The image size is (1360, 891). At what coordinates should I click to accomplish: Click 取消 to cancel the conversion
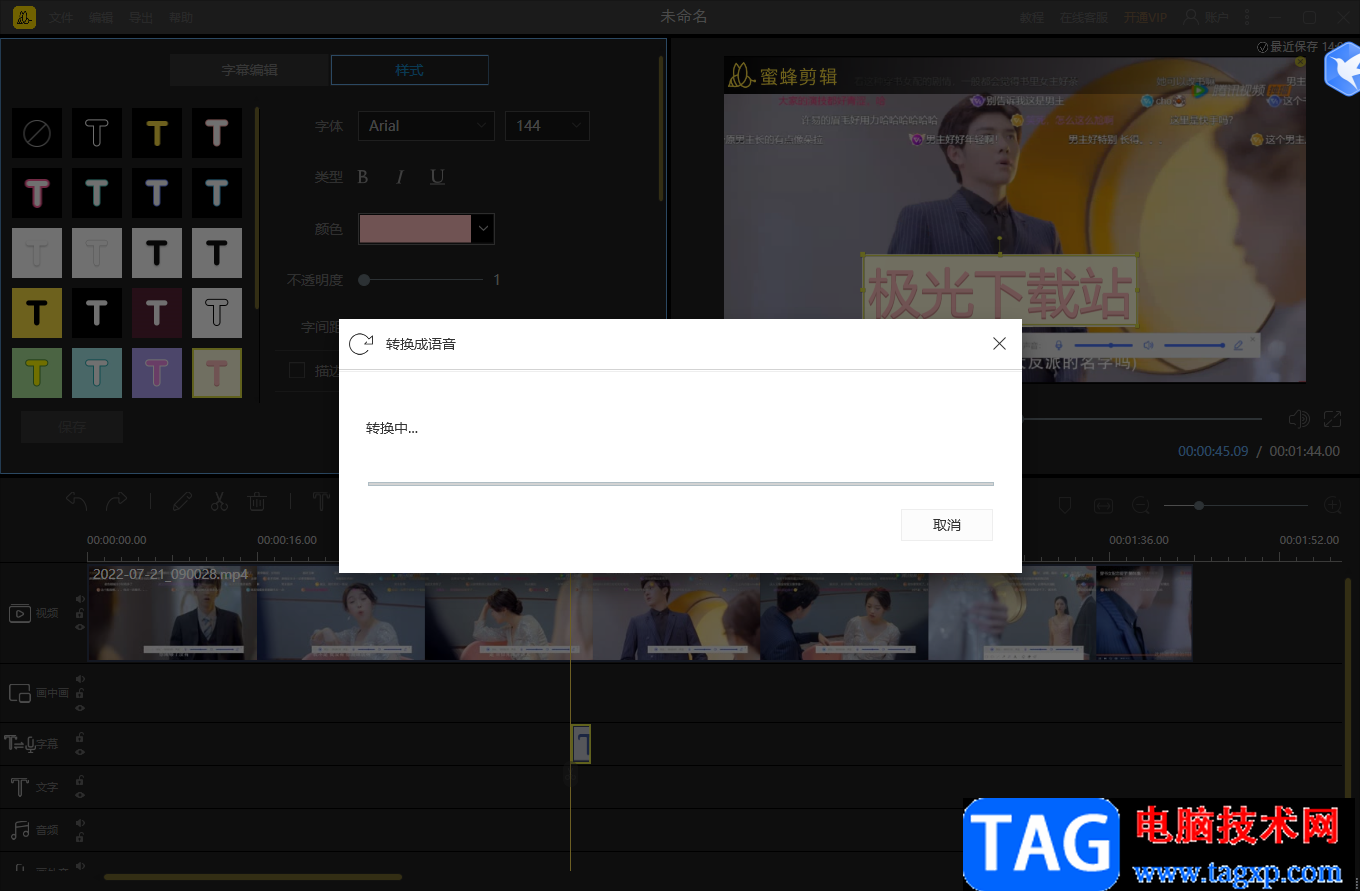tap(947, 525)
